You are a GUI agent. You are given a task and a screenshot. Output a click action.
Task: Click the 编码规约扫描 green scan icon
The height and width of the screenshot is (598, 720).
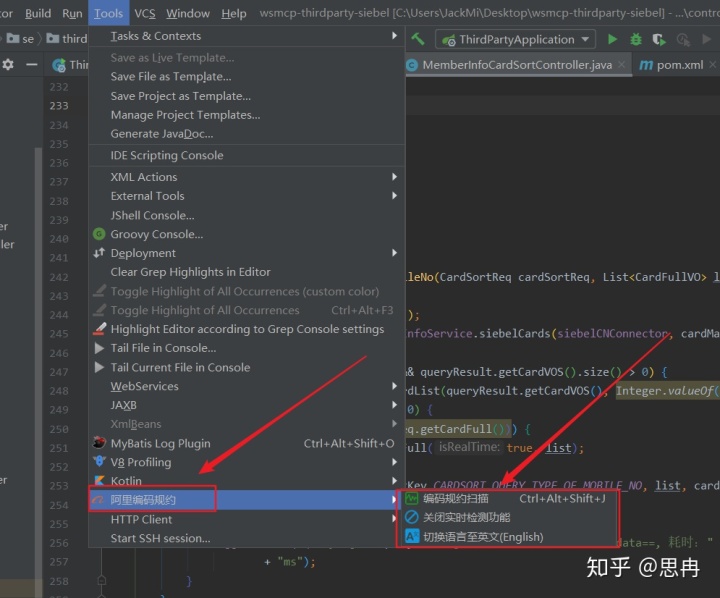point(412,498)
